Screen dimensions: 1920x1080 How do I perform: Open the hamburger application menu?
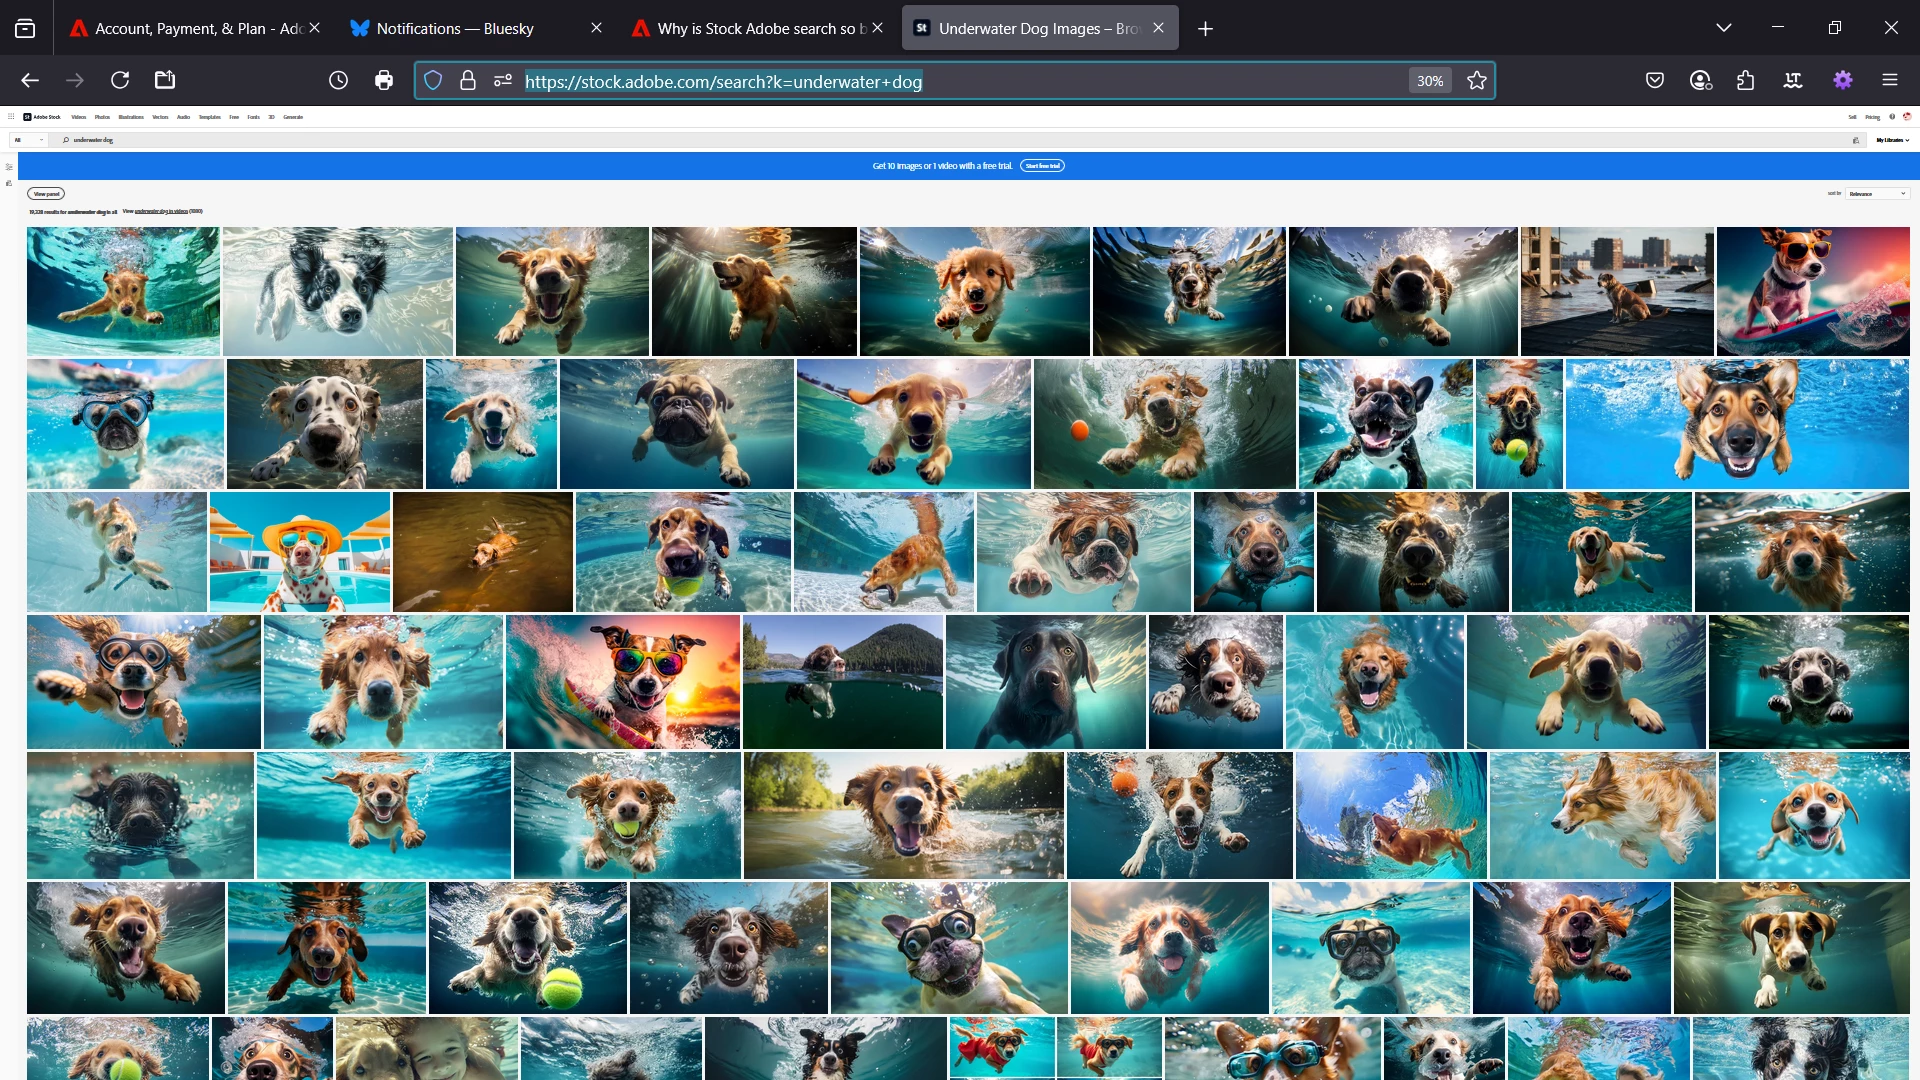(x=1890, y=80)
